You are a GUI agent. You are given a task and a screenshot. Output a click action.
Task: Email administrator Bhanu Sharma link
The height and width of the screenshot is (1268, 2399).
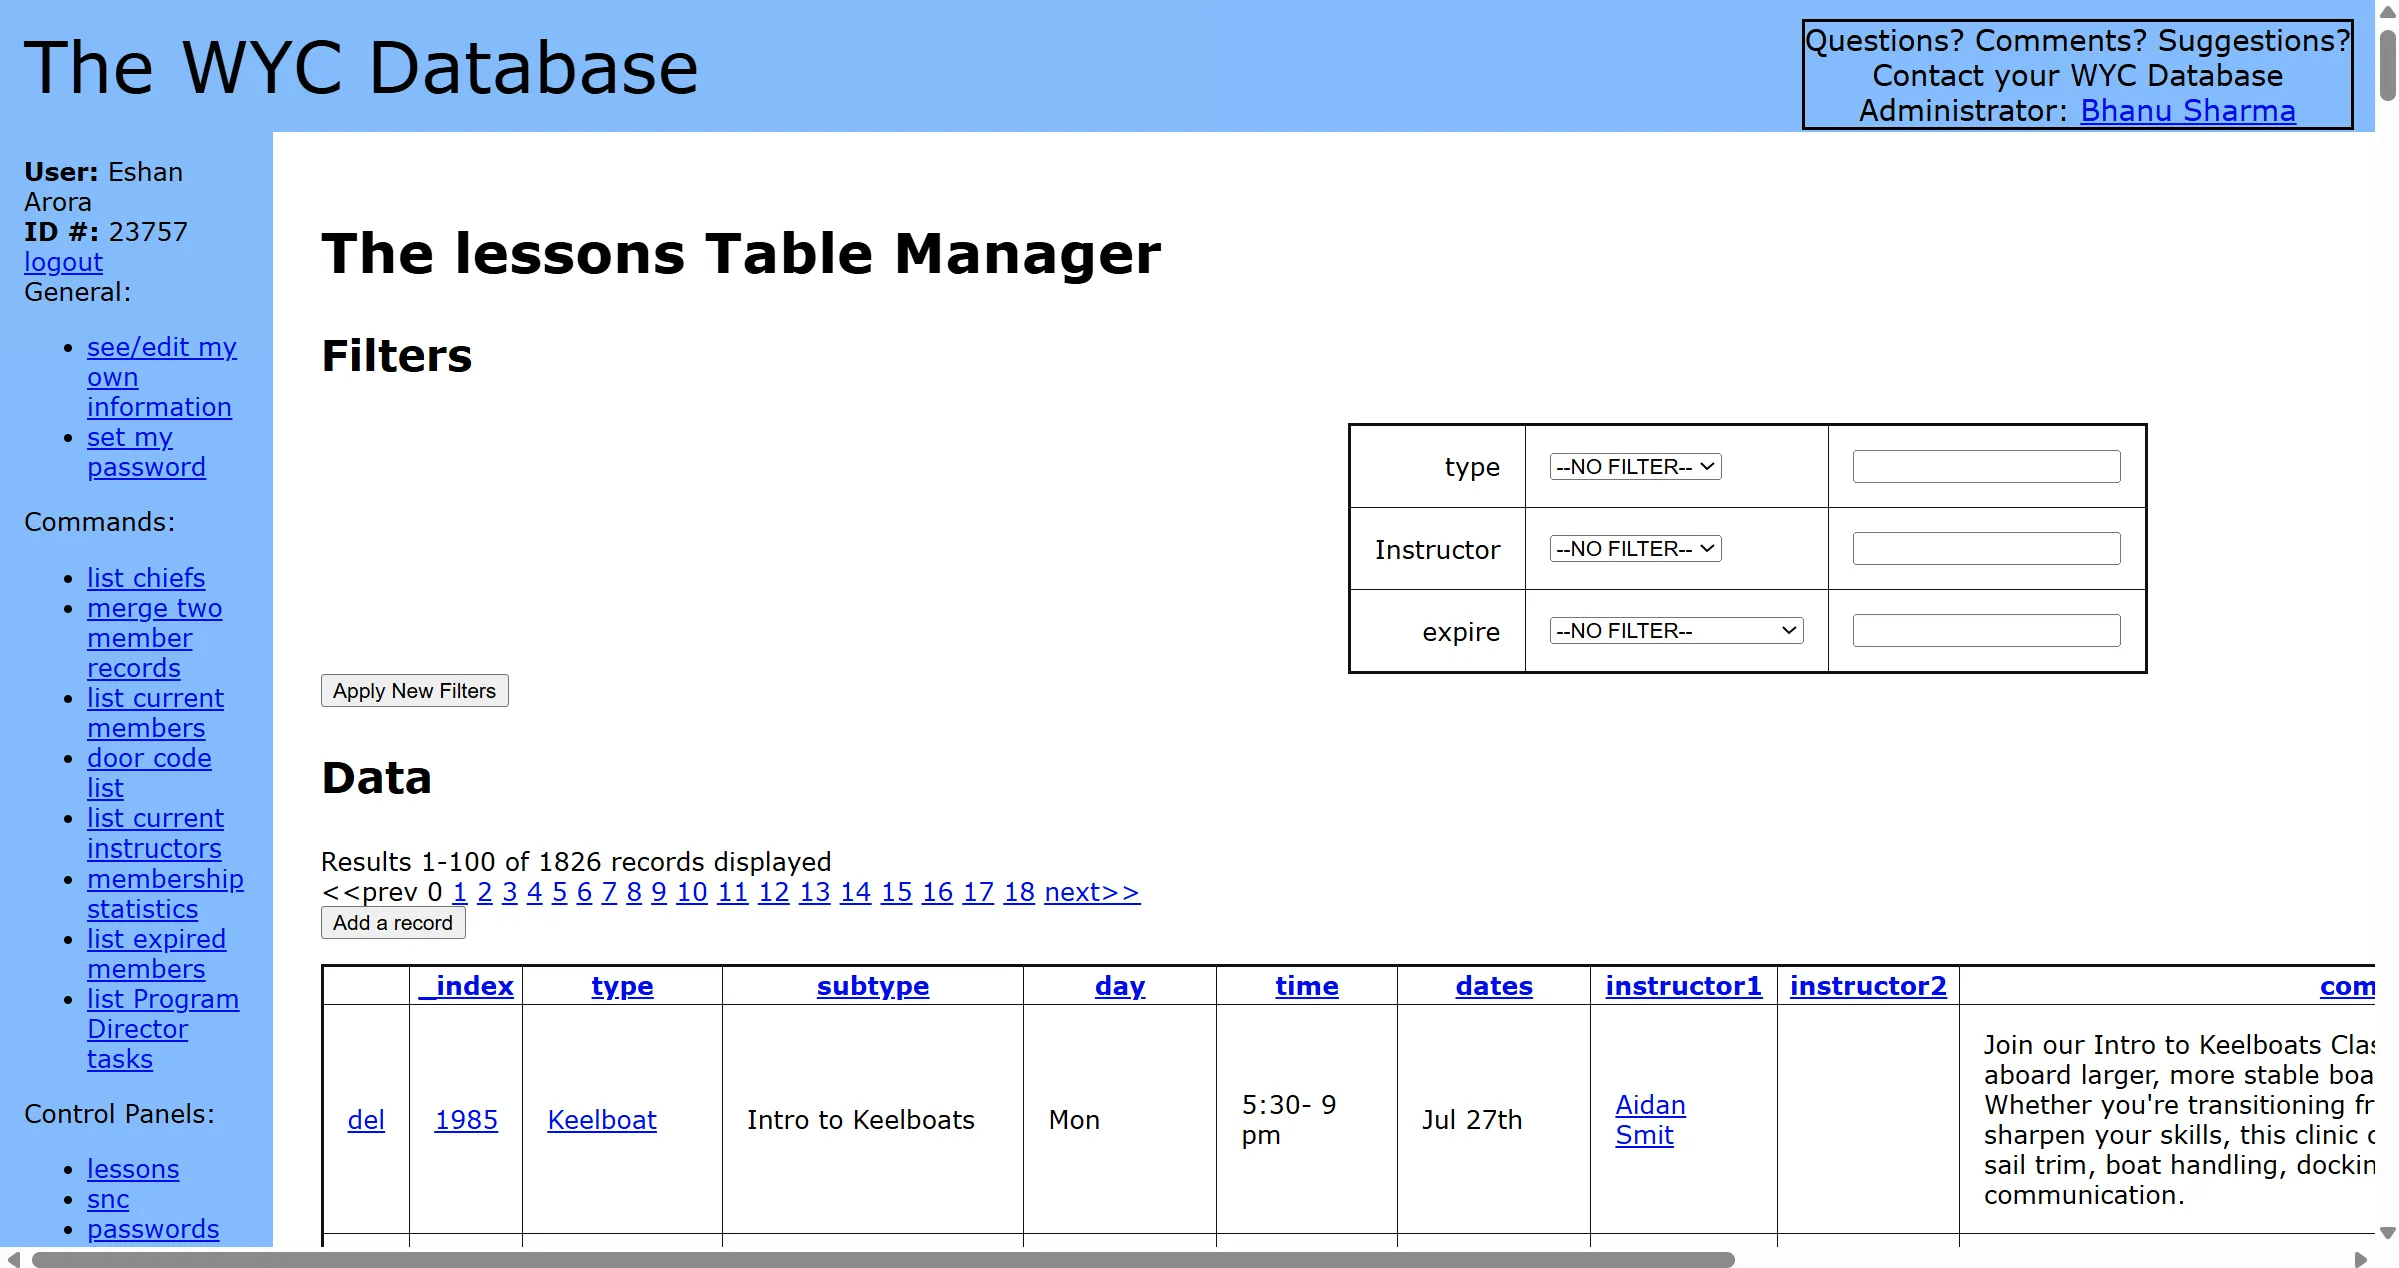tap(2188, 111)
